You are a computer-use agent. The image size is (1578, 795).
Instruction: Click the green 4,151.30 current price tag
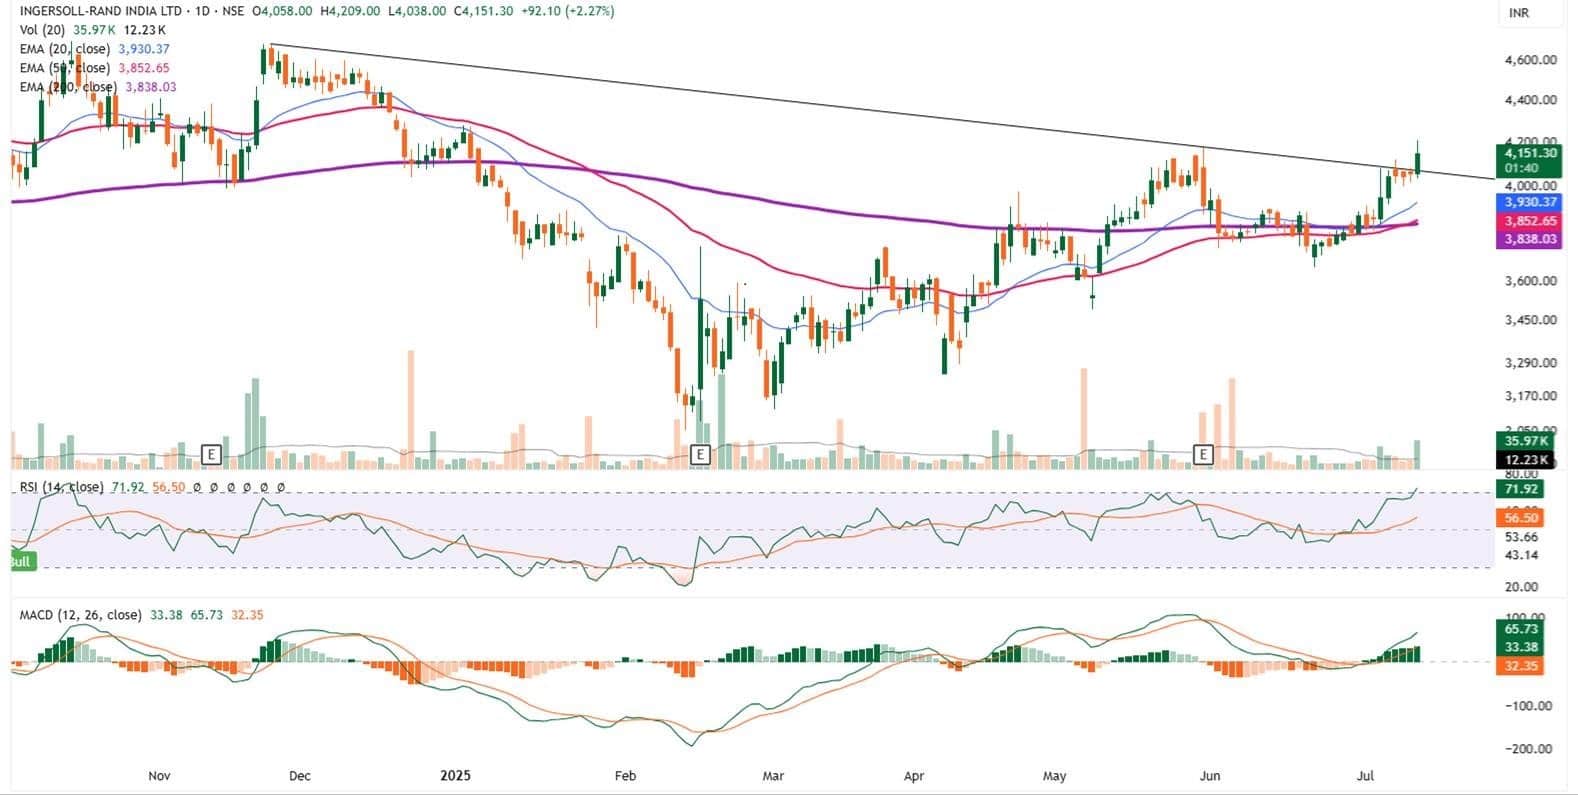(1528, 153)
